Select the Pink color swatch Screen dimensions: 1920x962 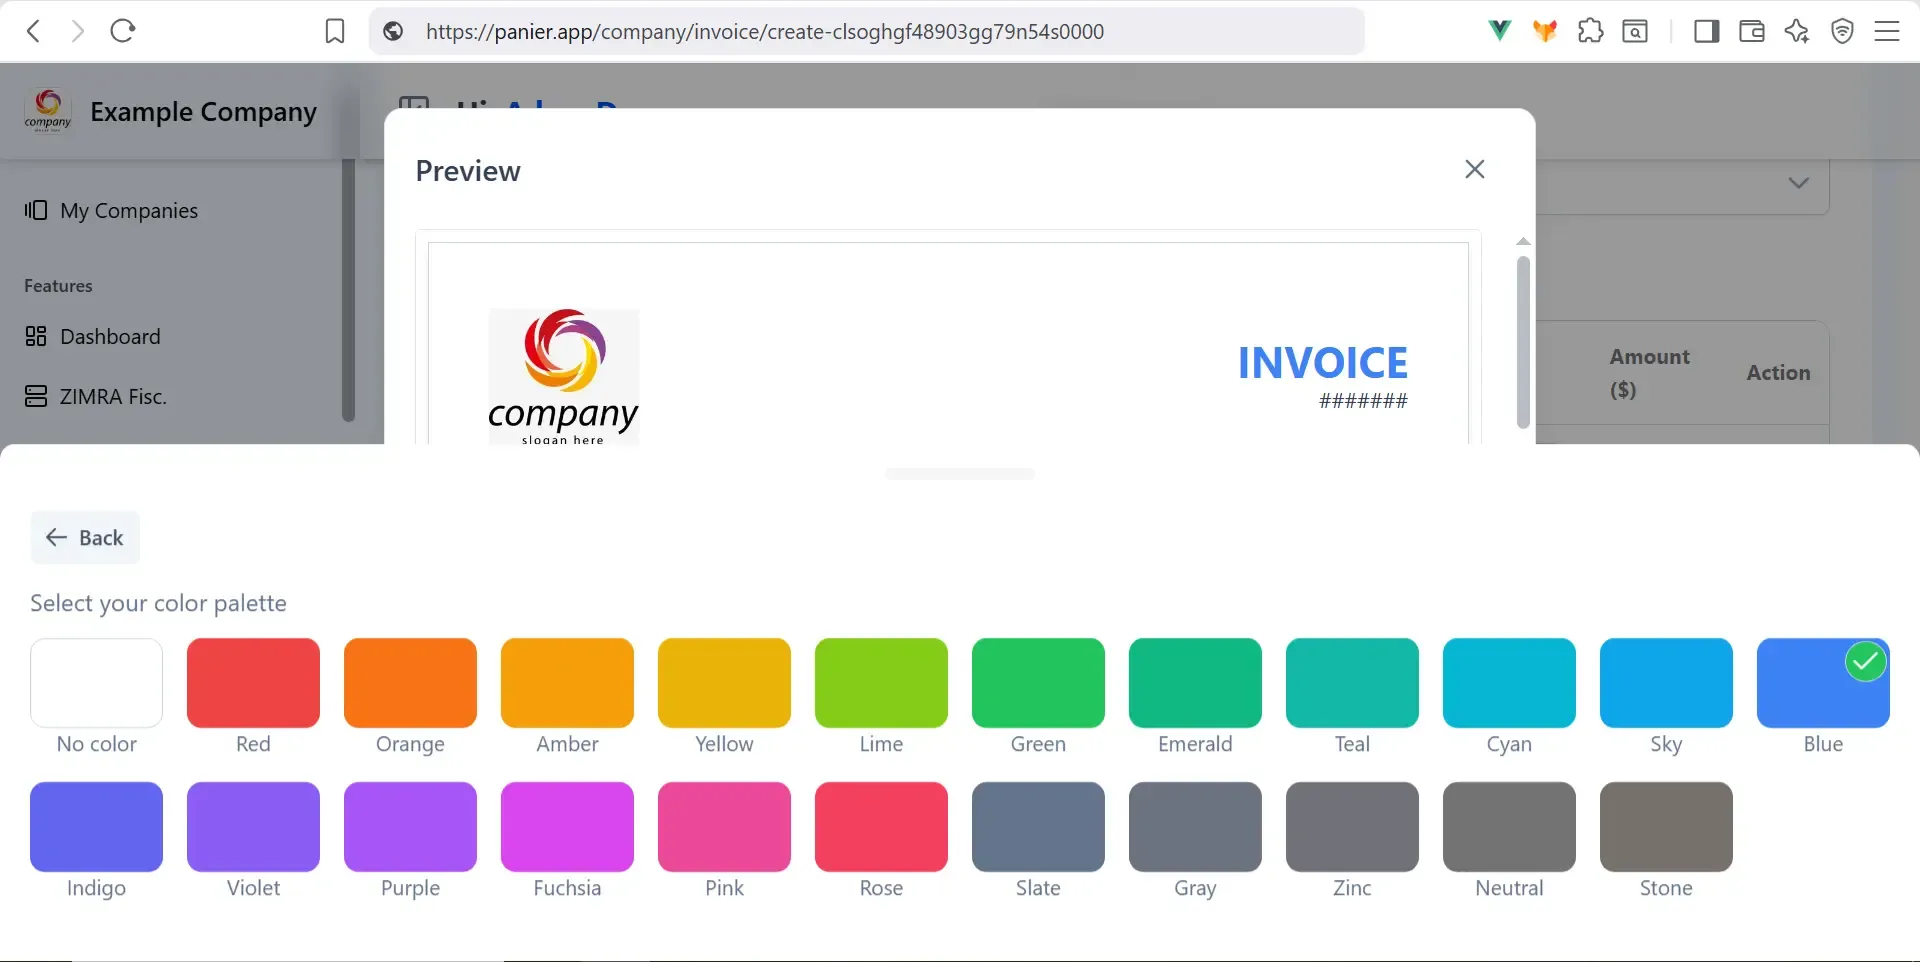725,827
